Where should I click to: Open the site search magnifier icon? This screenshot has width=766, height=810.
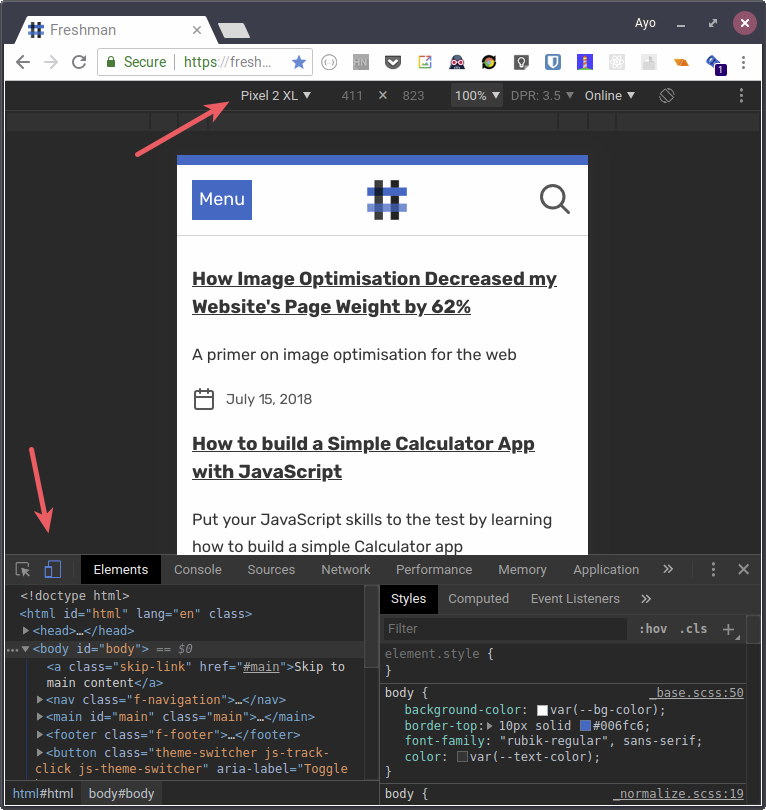click(555, 199)
